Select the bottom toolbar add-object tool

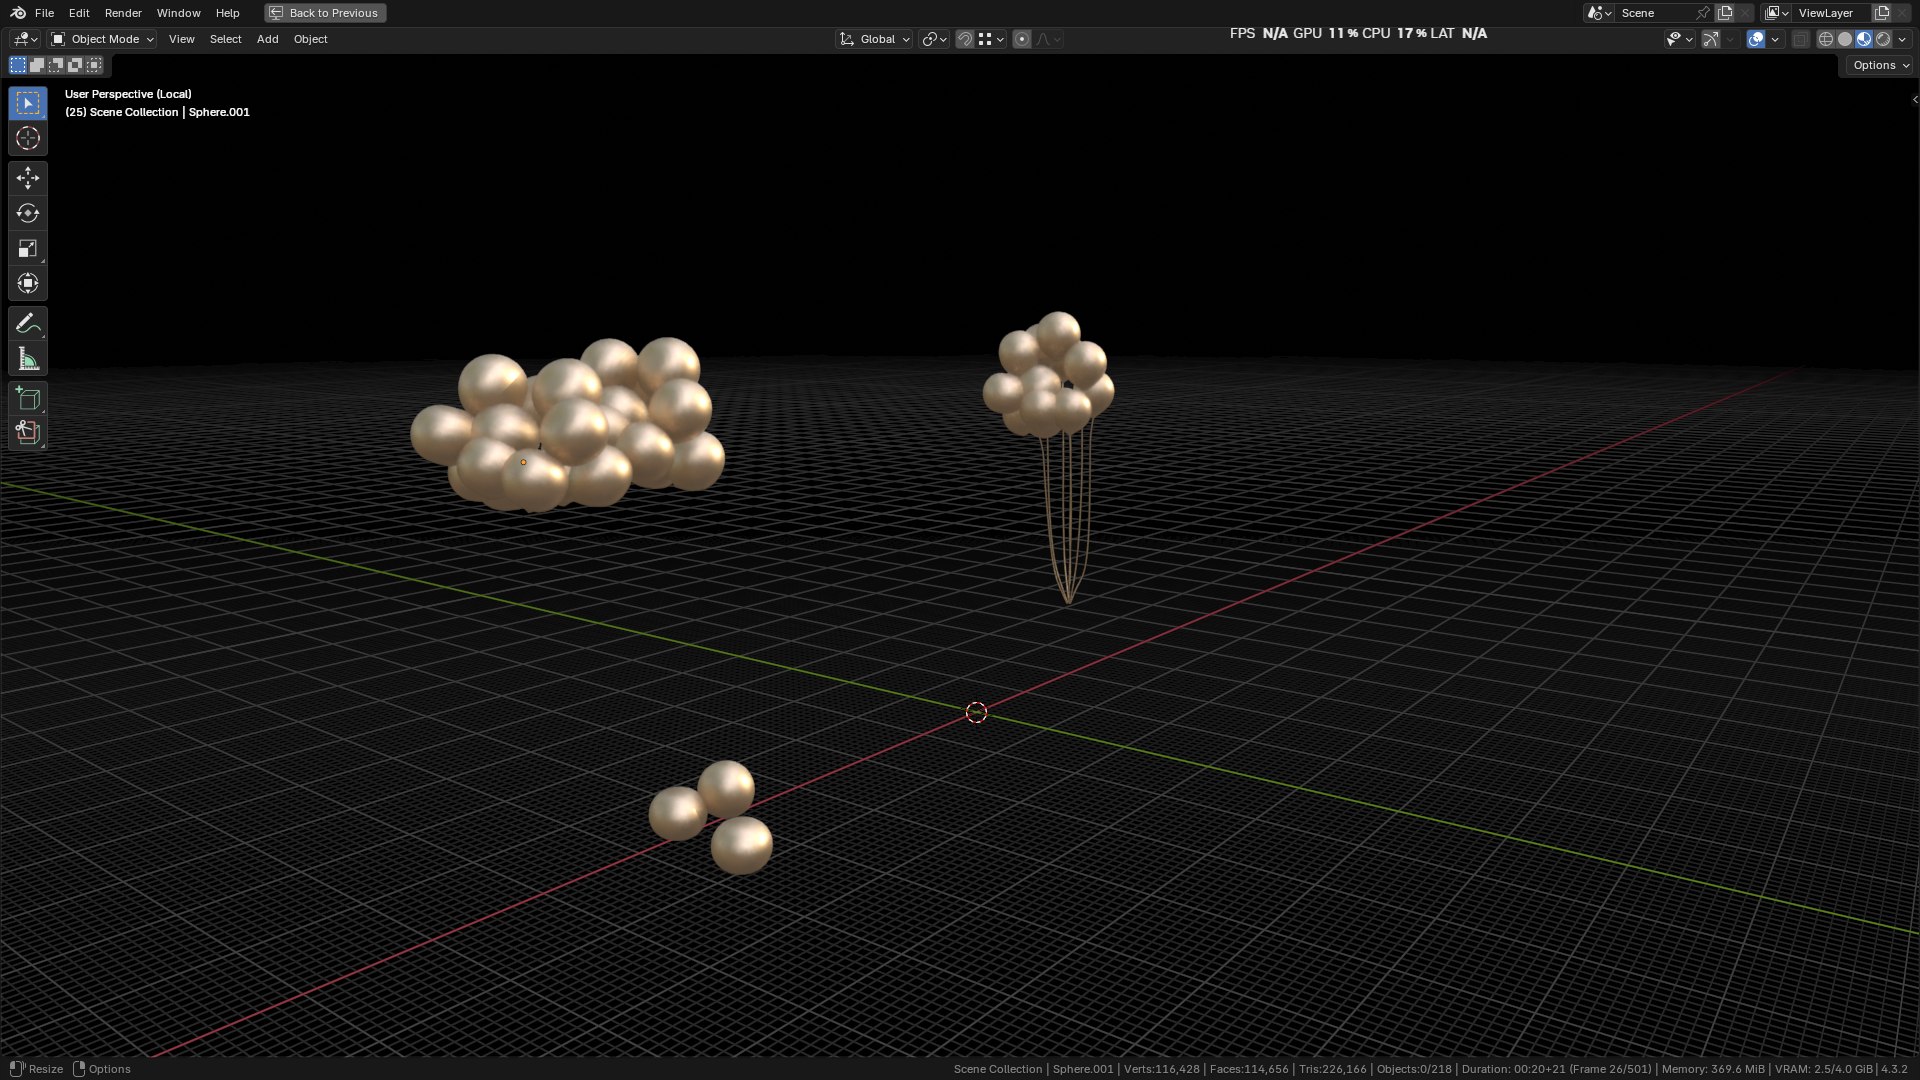point(28,432)
